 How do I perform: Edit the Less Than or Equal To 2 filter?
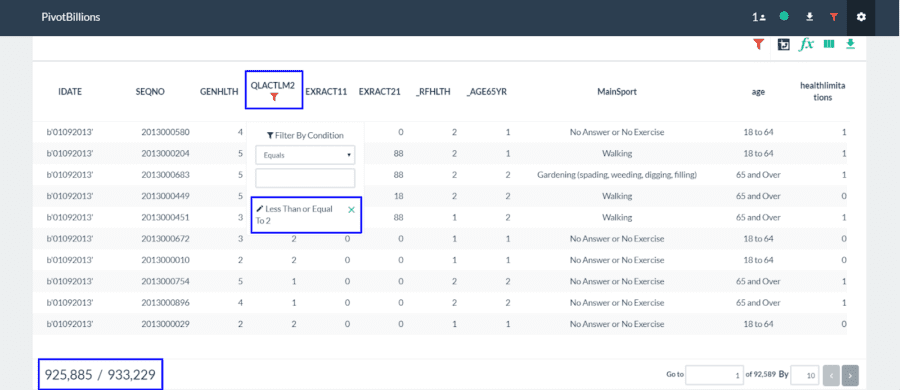(x=259, y=209)
